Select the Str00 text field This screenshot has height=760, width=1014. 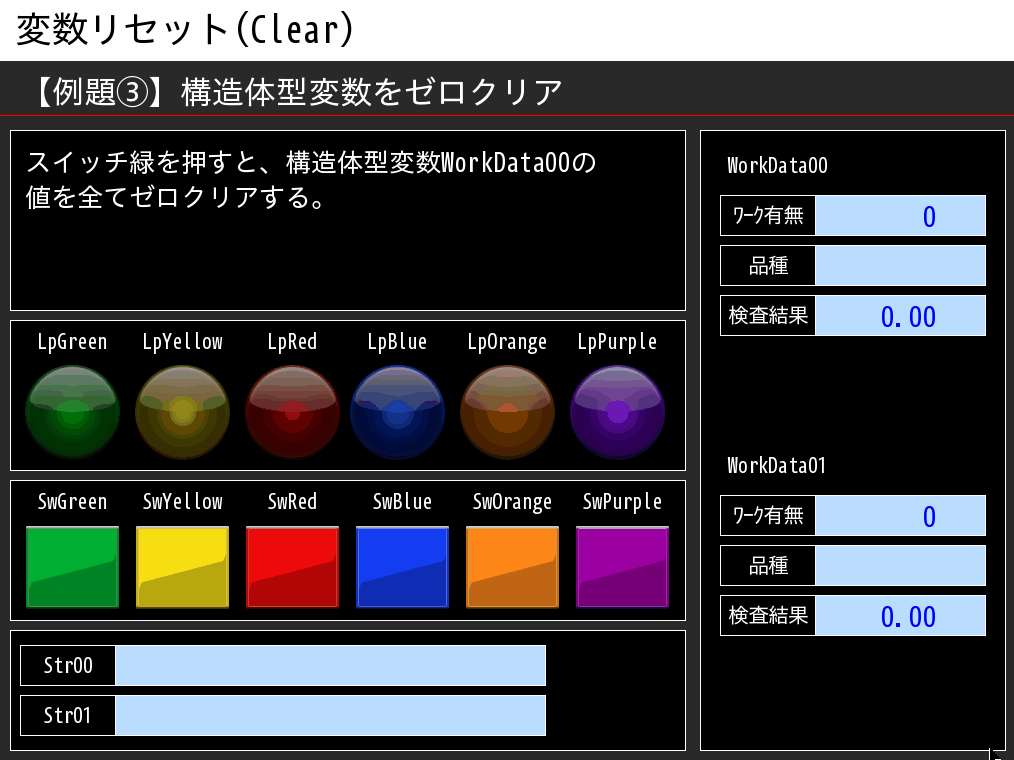(x=330, y=665)
